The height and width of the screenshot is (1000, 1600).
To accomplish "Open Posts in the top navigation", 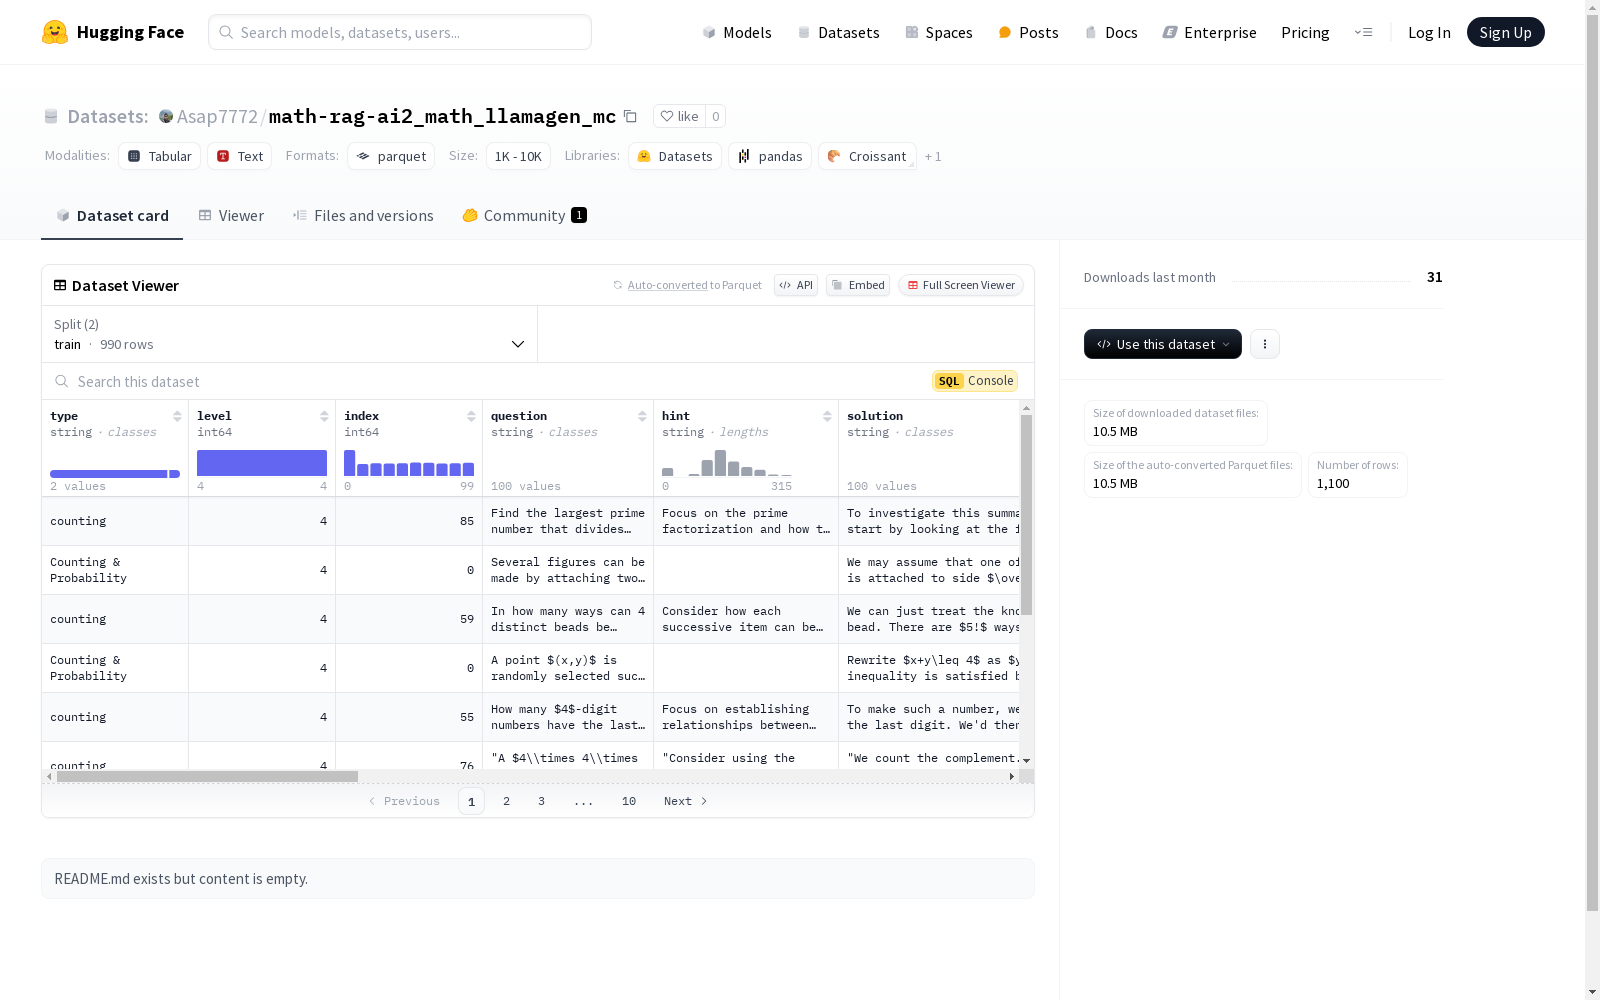I will pyautogui.click(x=1029, y=32).
